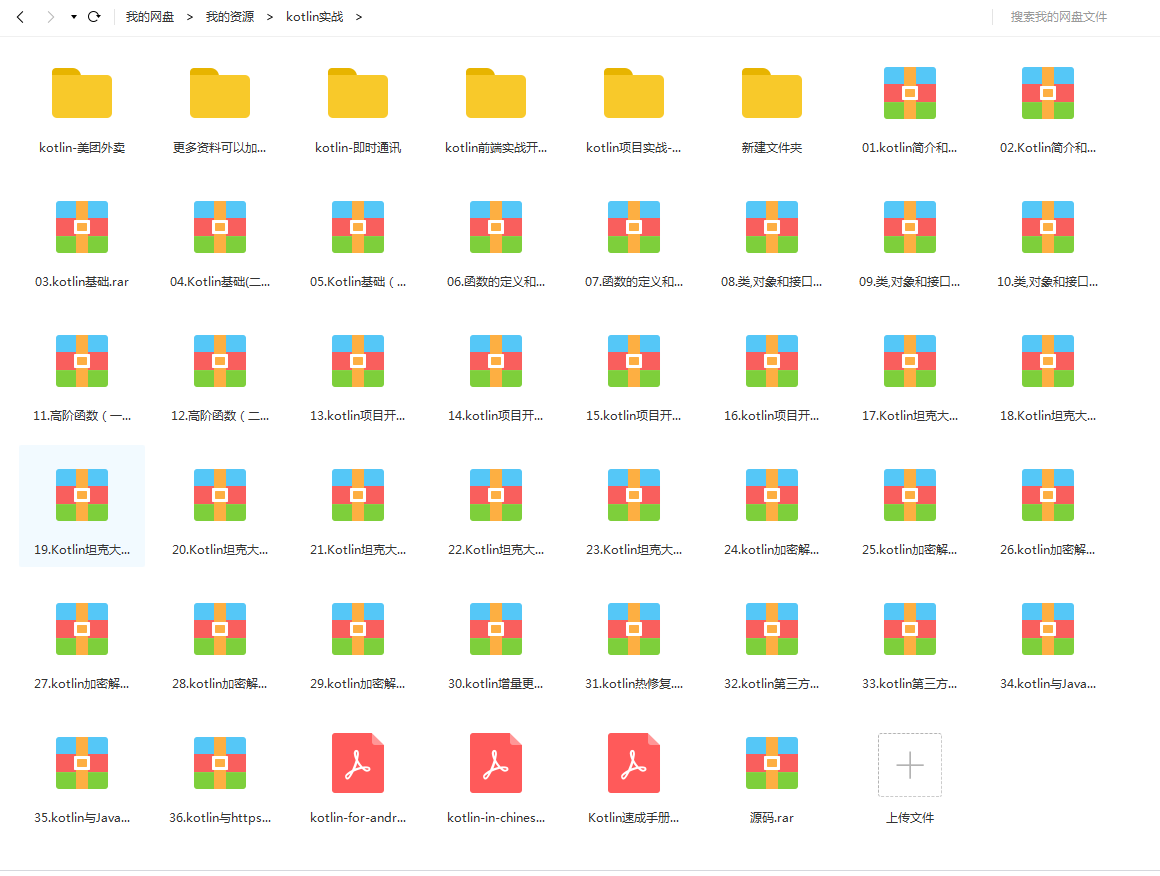The image size is (1160, 876).
Task: Select archive 36.kotlin与https...
Action: coord(220,763)
